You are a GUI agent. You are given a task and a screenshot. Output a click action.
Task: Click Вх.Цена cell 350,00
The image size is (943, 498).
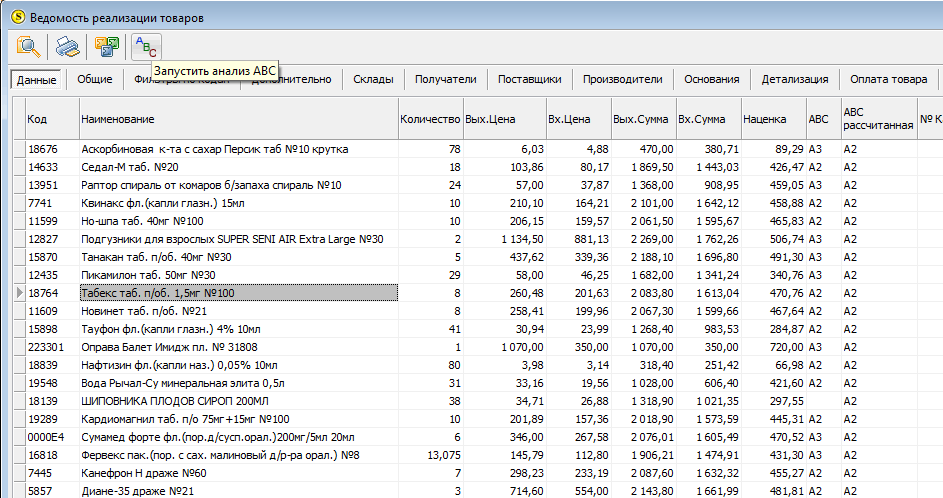point(579,347)
